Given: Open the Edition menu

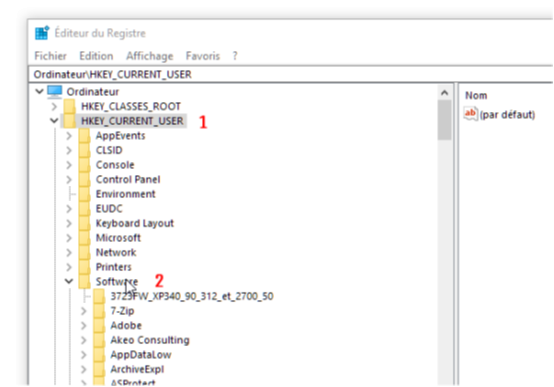Looking at the screenshot, I should click(x=96, y=56).
